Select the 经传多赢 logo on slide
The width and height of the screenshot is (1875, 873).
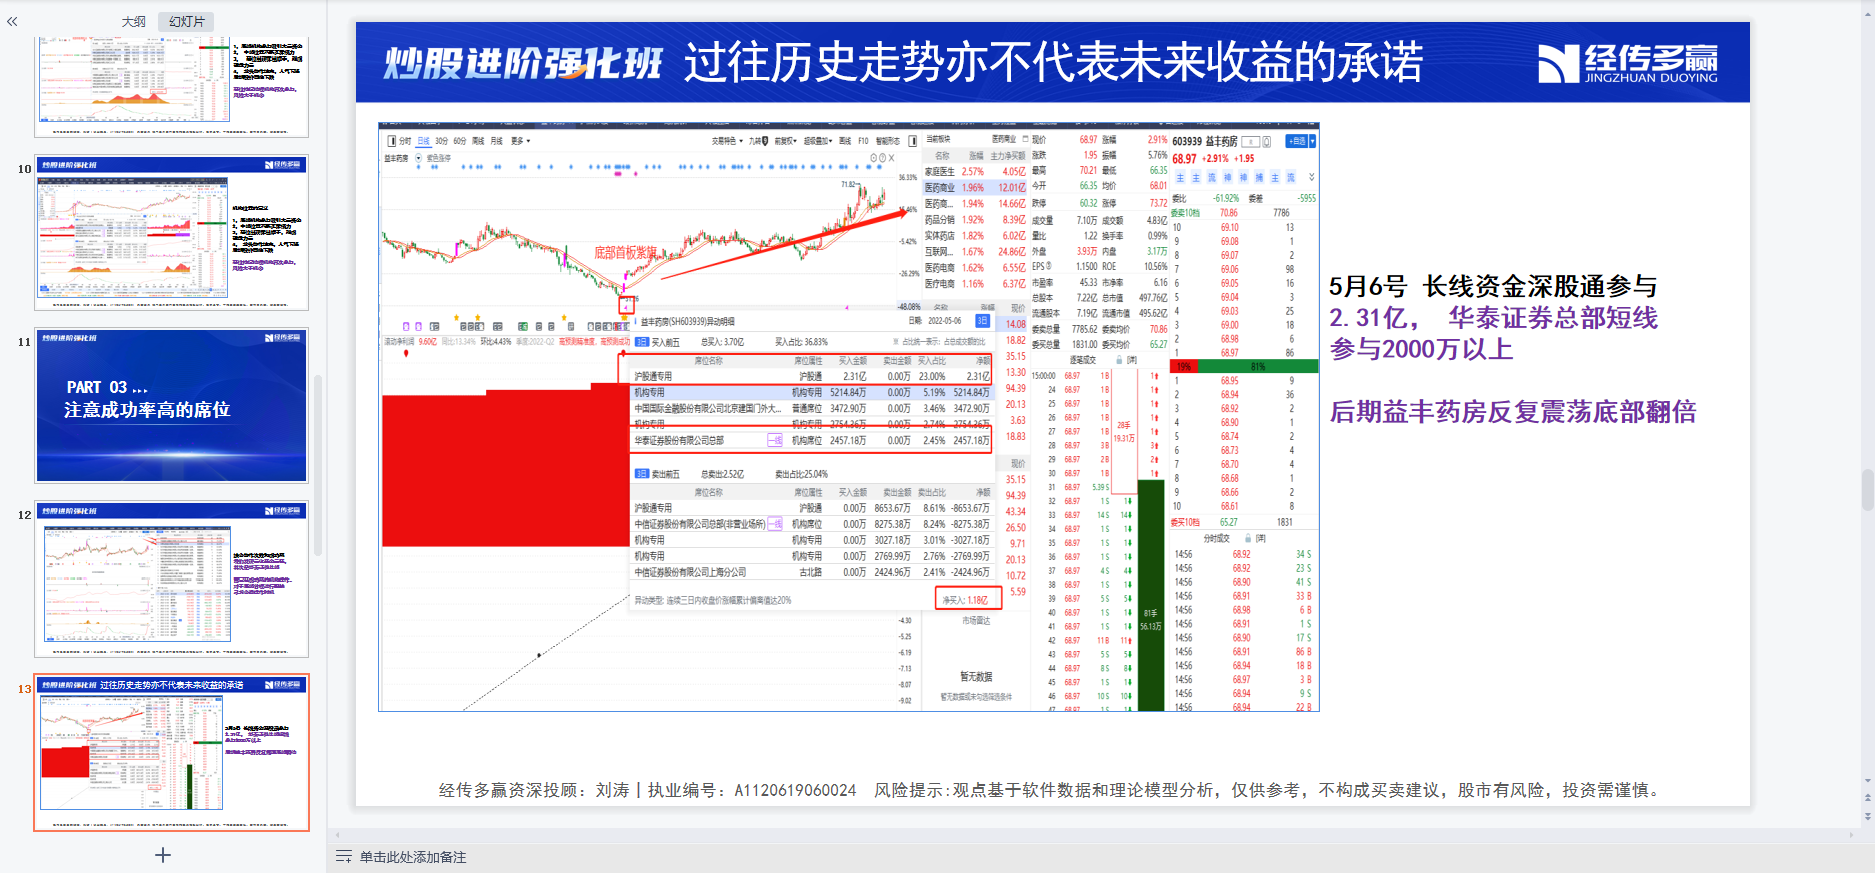click(1628, 63)
